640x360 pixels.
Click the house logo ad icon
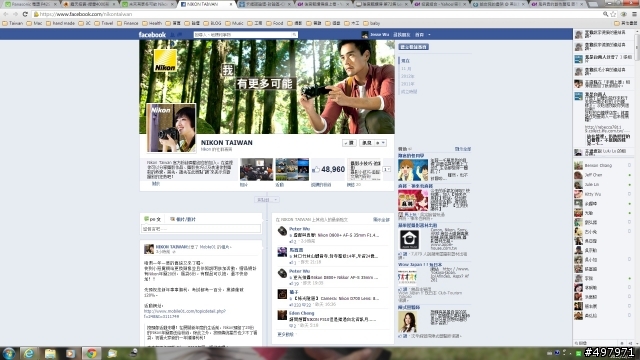pos(409,239)
